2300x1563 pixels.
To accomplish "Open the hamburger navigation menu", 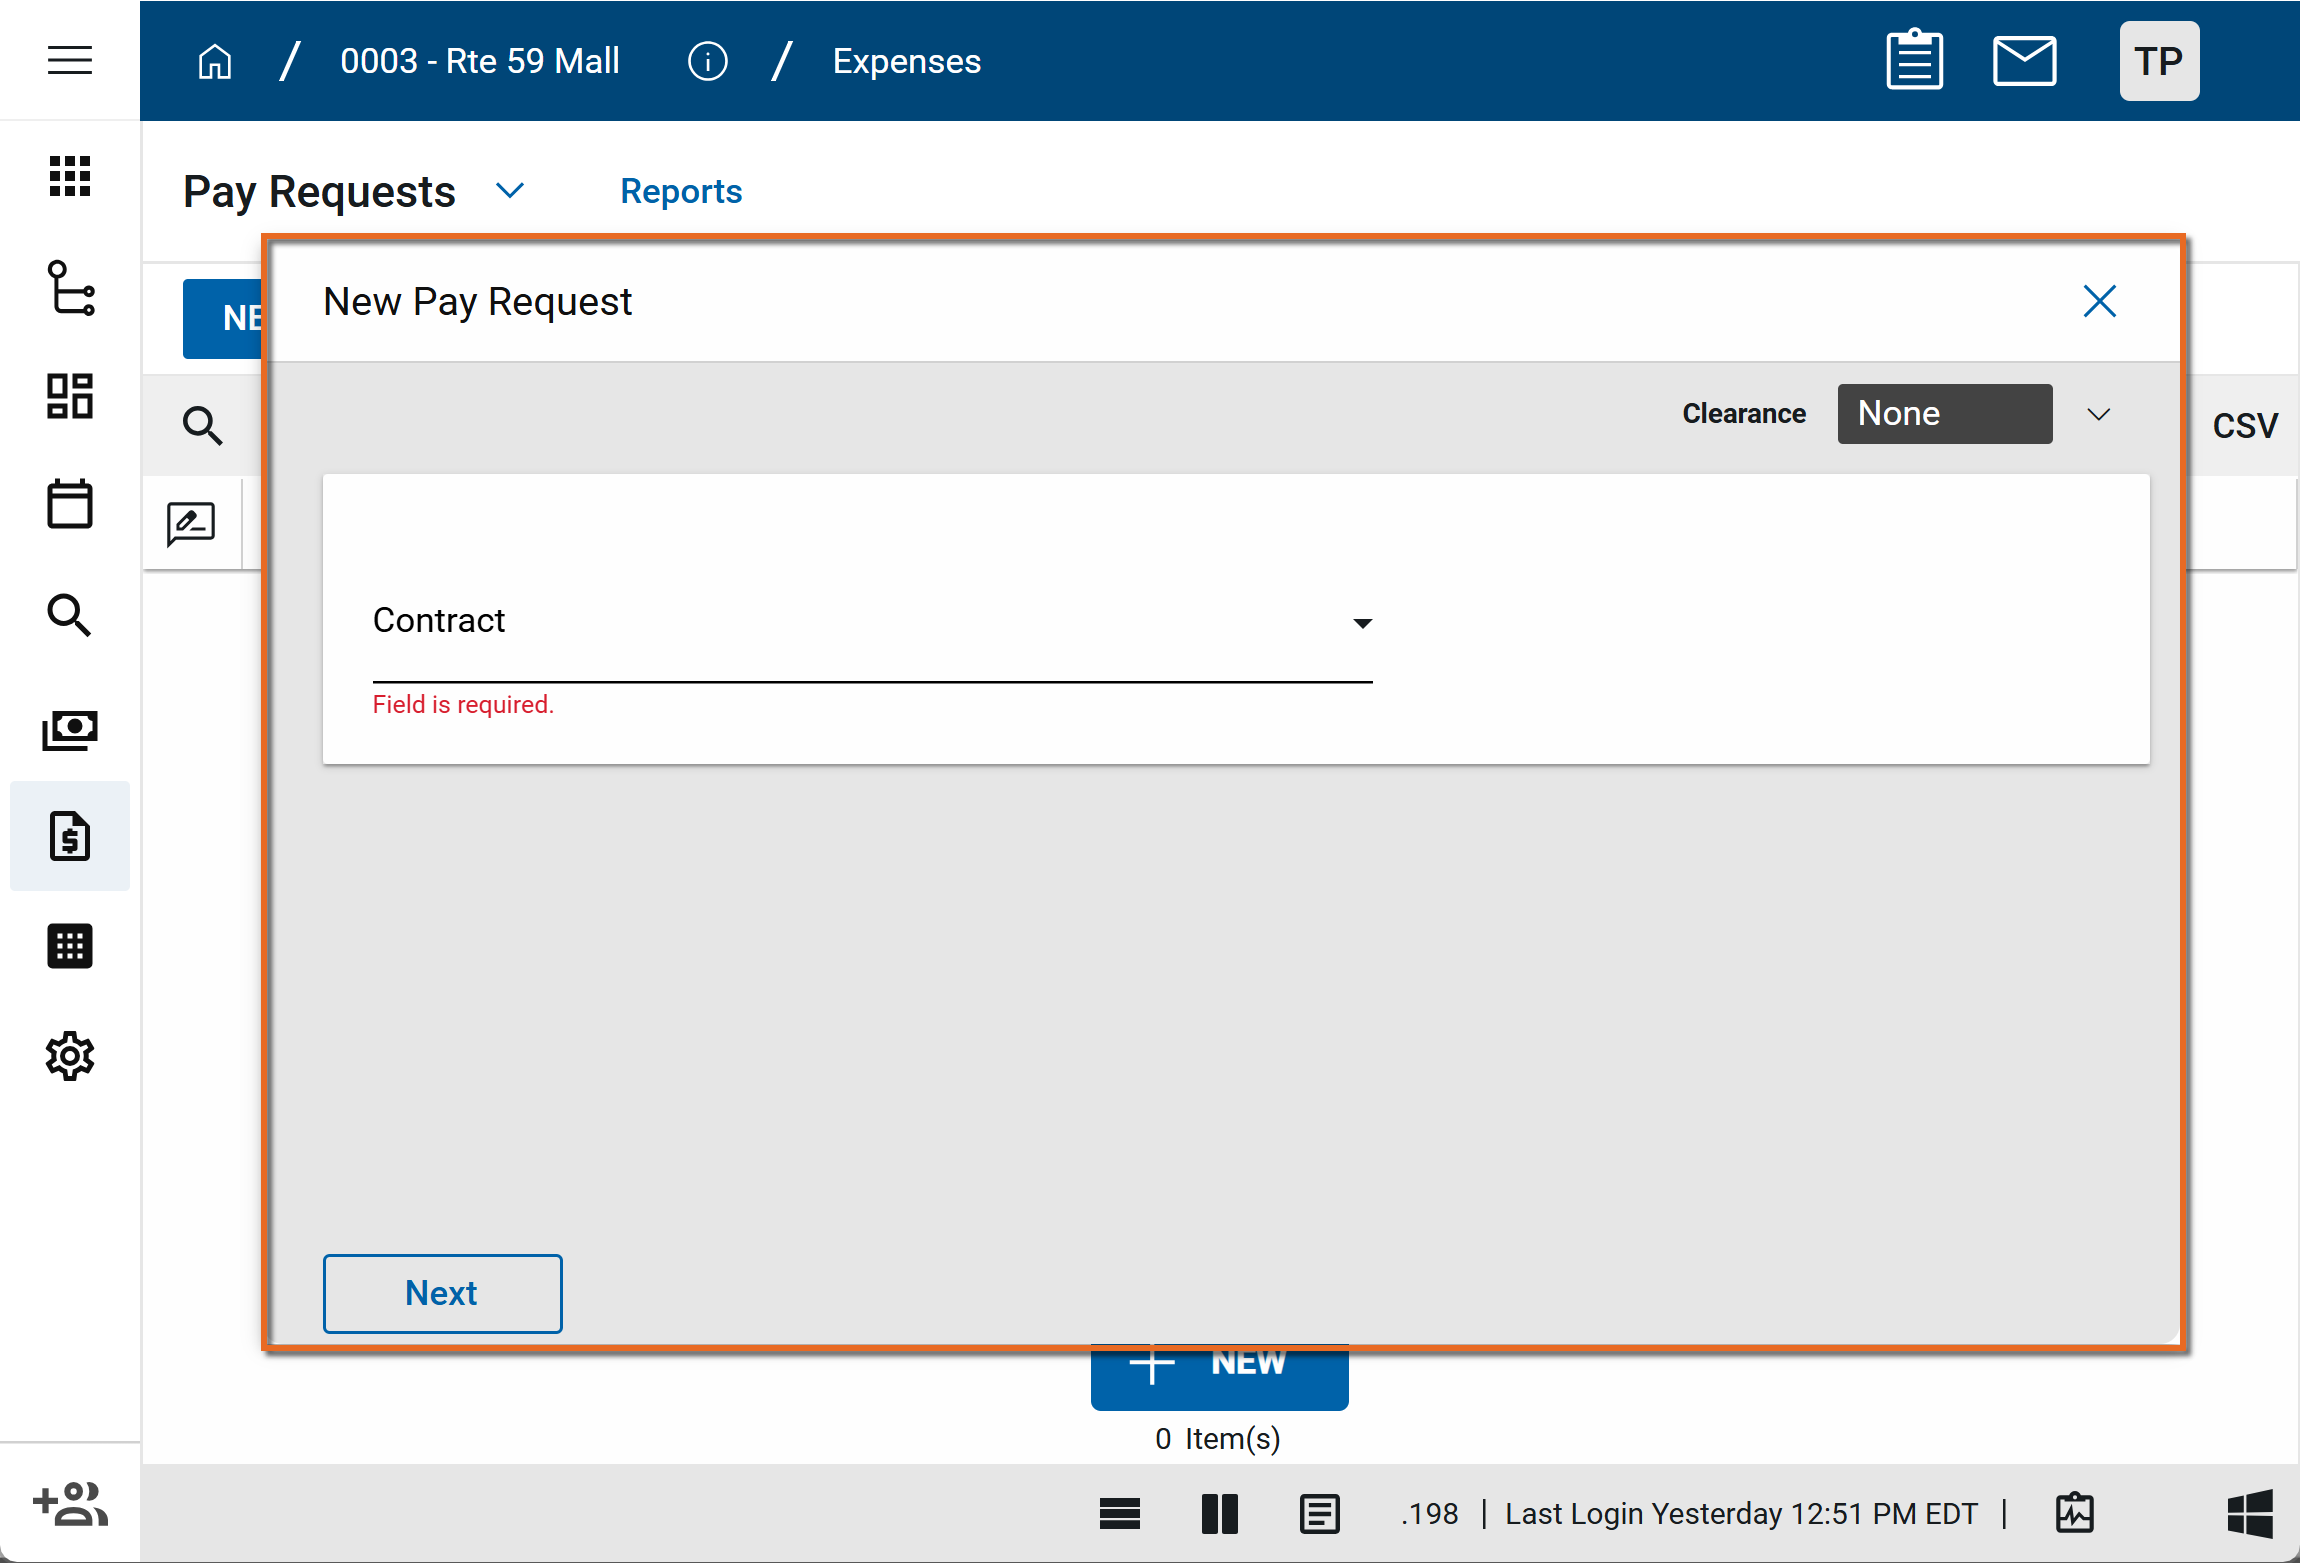I will (x=70, y=60).
